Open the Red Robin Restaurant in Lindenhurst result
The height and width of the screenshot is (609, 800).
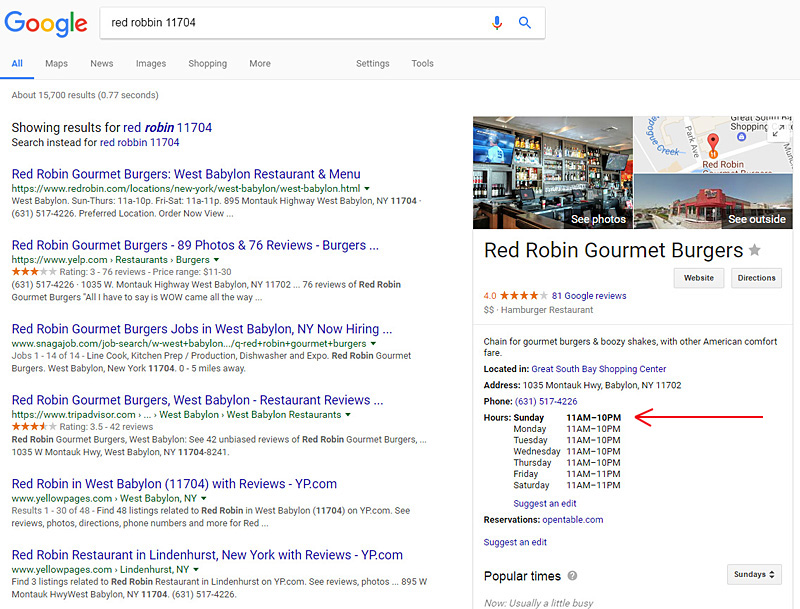point(207,555)
